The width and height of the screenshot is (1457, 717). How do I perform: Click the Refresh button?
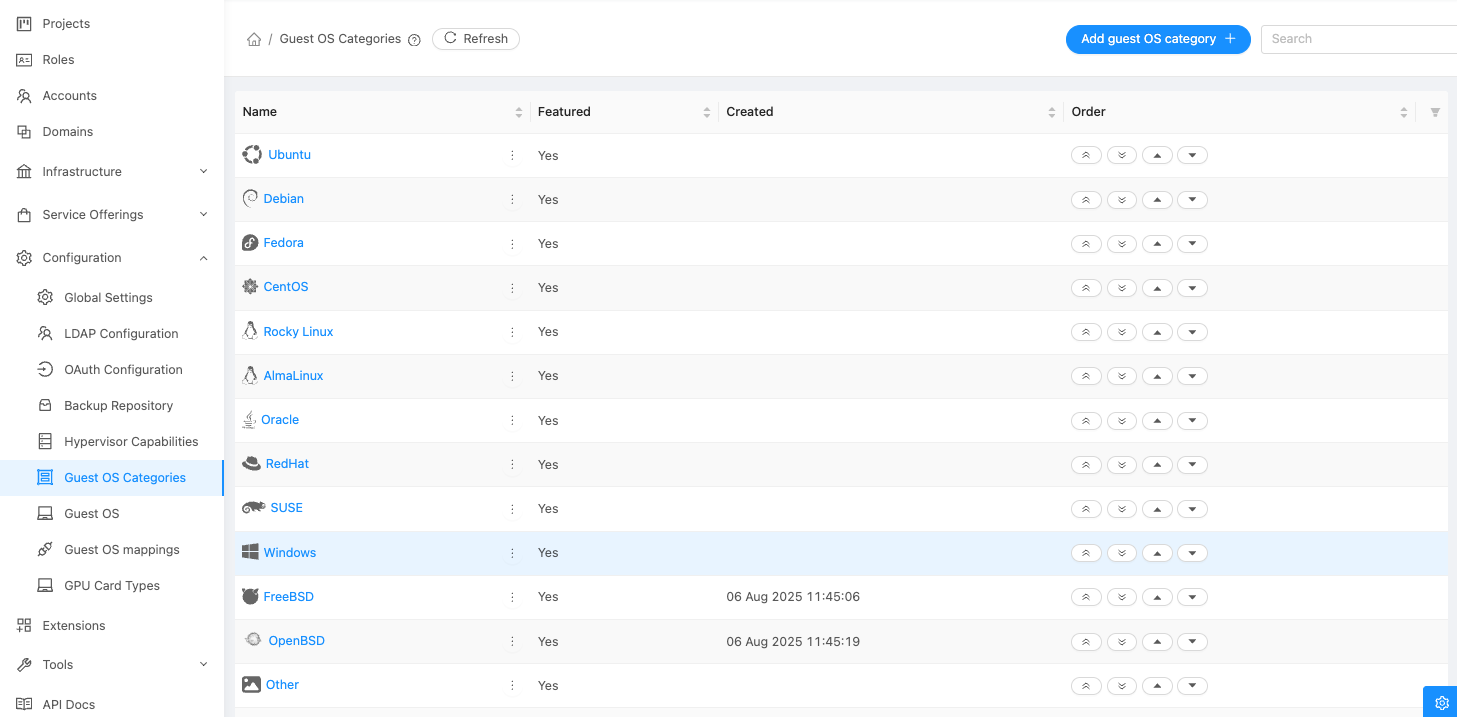476,39
